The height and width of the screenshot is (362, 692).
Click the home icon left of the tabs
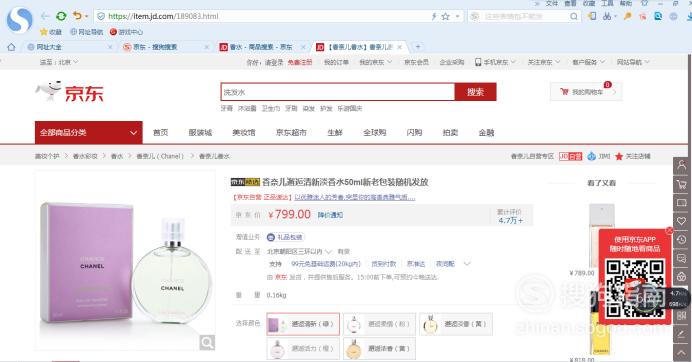pyautogui.click(x=11, y=47)
